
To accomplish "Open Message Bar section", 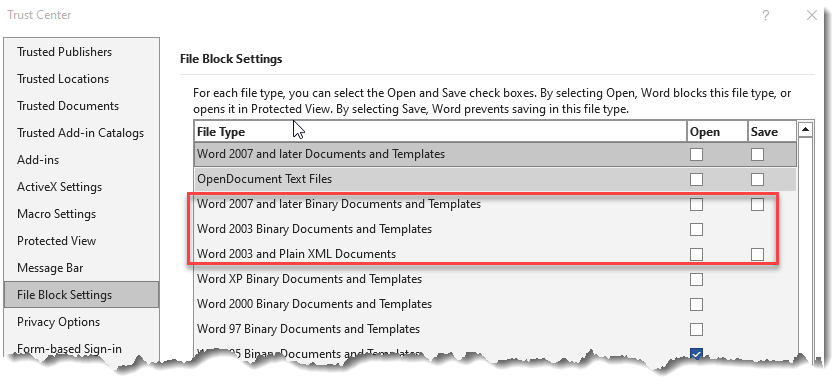I will (x=81, y=268).
